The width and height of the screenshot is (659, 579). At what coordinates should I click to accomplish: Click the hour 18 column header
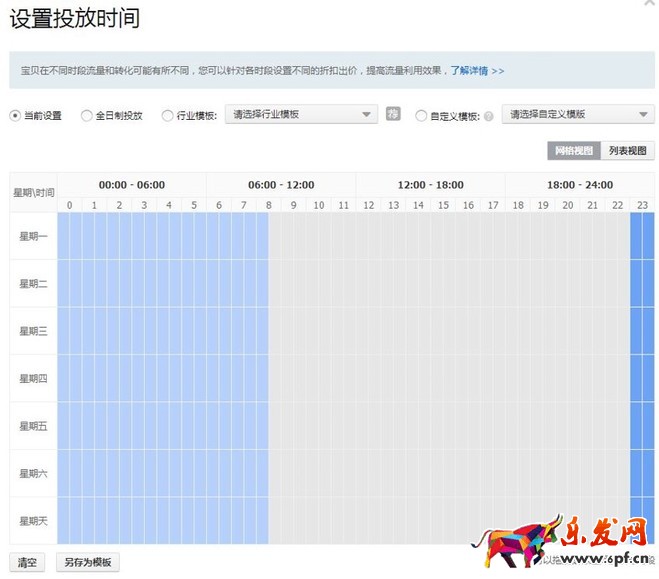click(517, 205)
